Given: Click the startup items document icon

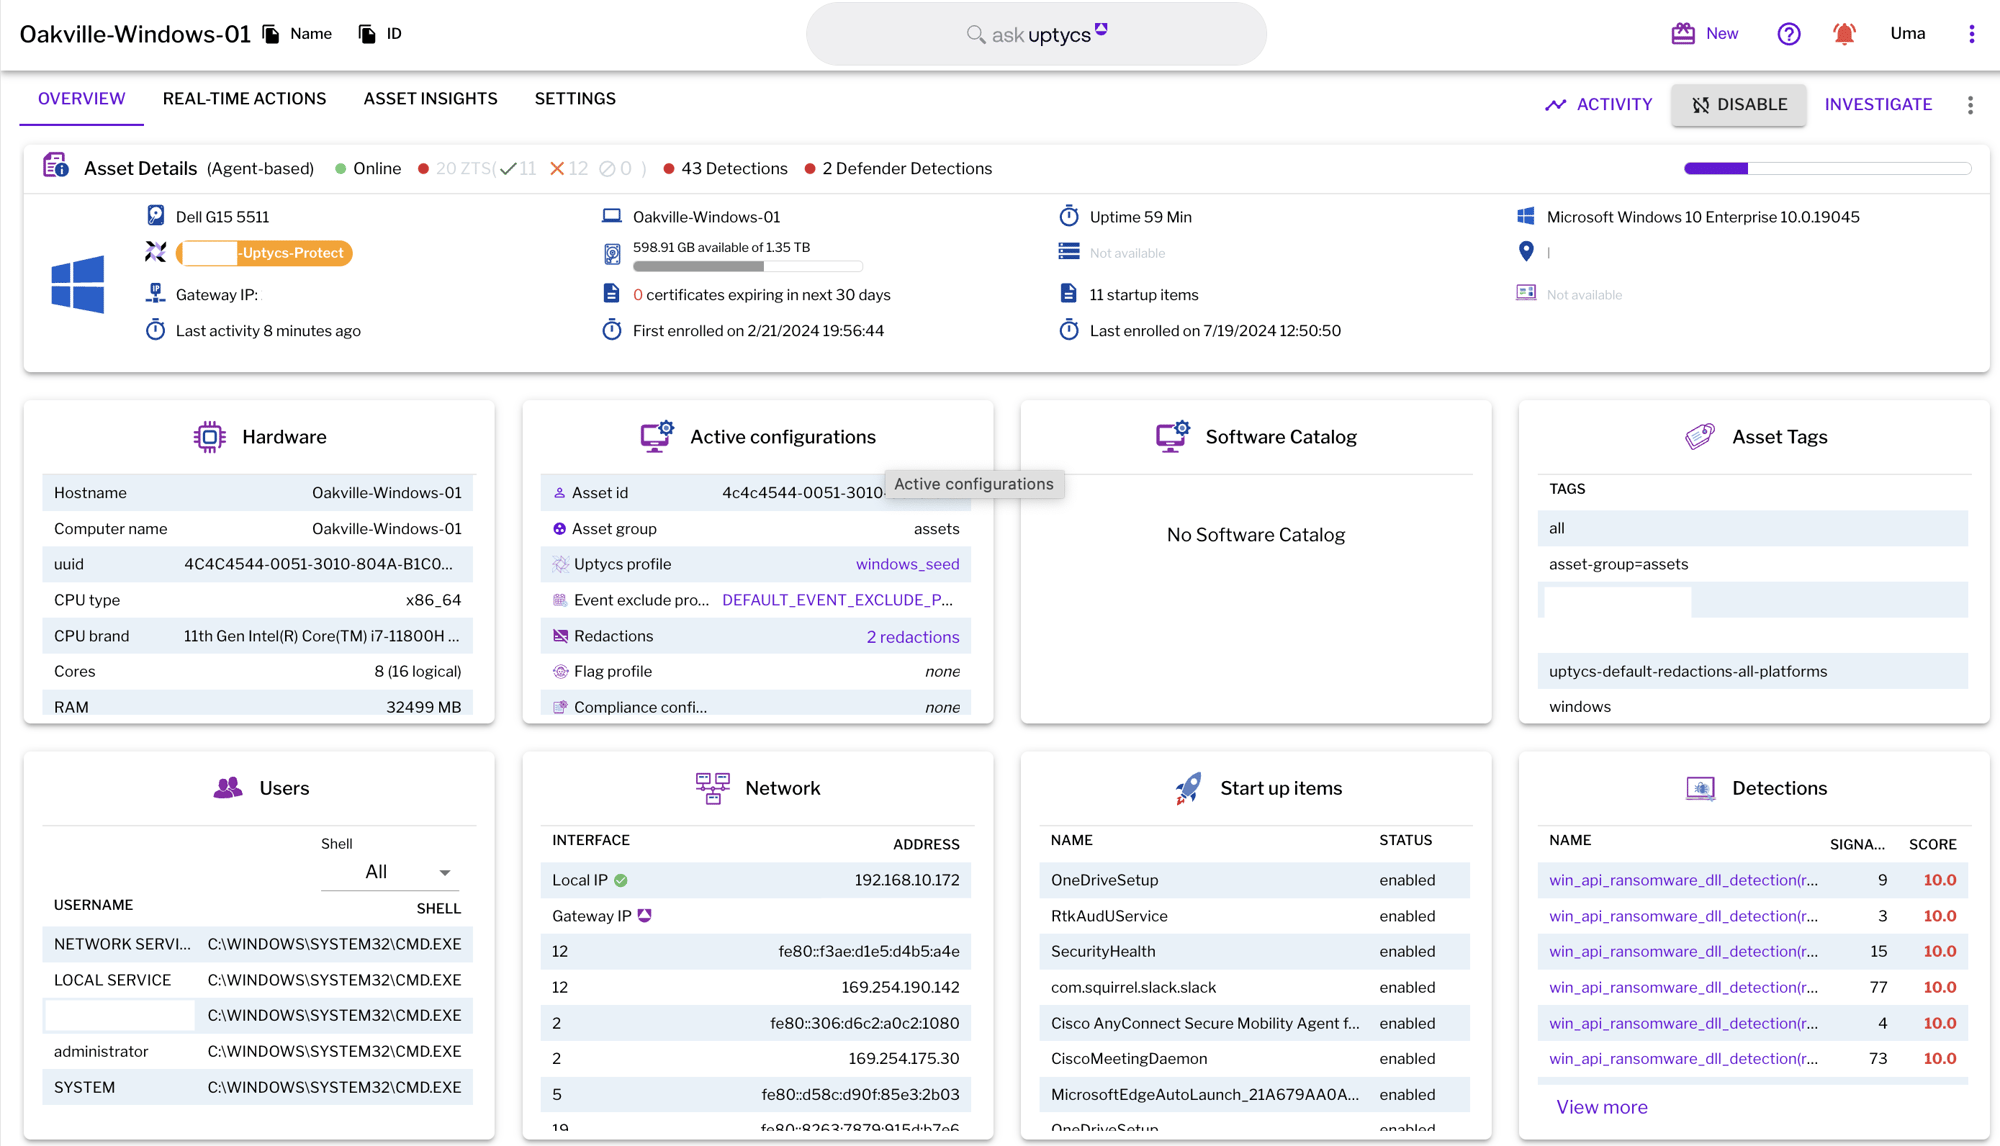Looking at the screenshot, I should 1068,294.
